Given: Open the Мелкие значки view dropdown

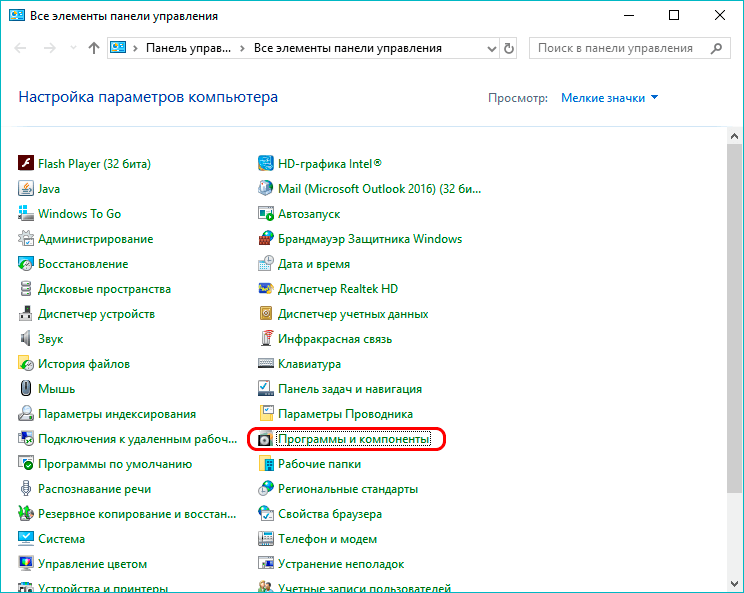Looking at the screenshot, I should (x=609, y=98).
